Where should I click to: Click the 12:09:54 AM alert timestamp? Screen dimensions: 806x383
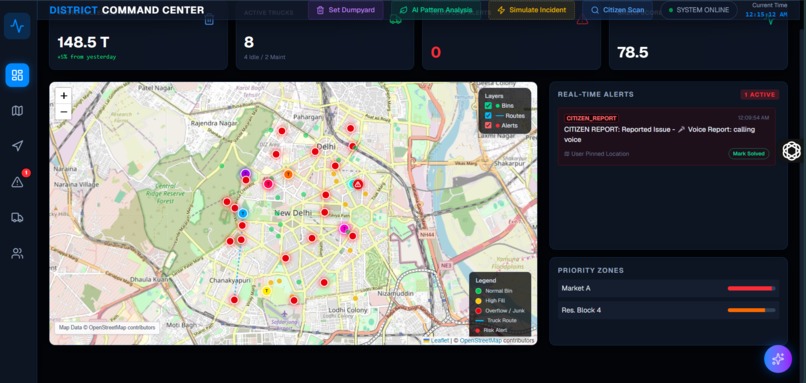753,118
